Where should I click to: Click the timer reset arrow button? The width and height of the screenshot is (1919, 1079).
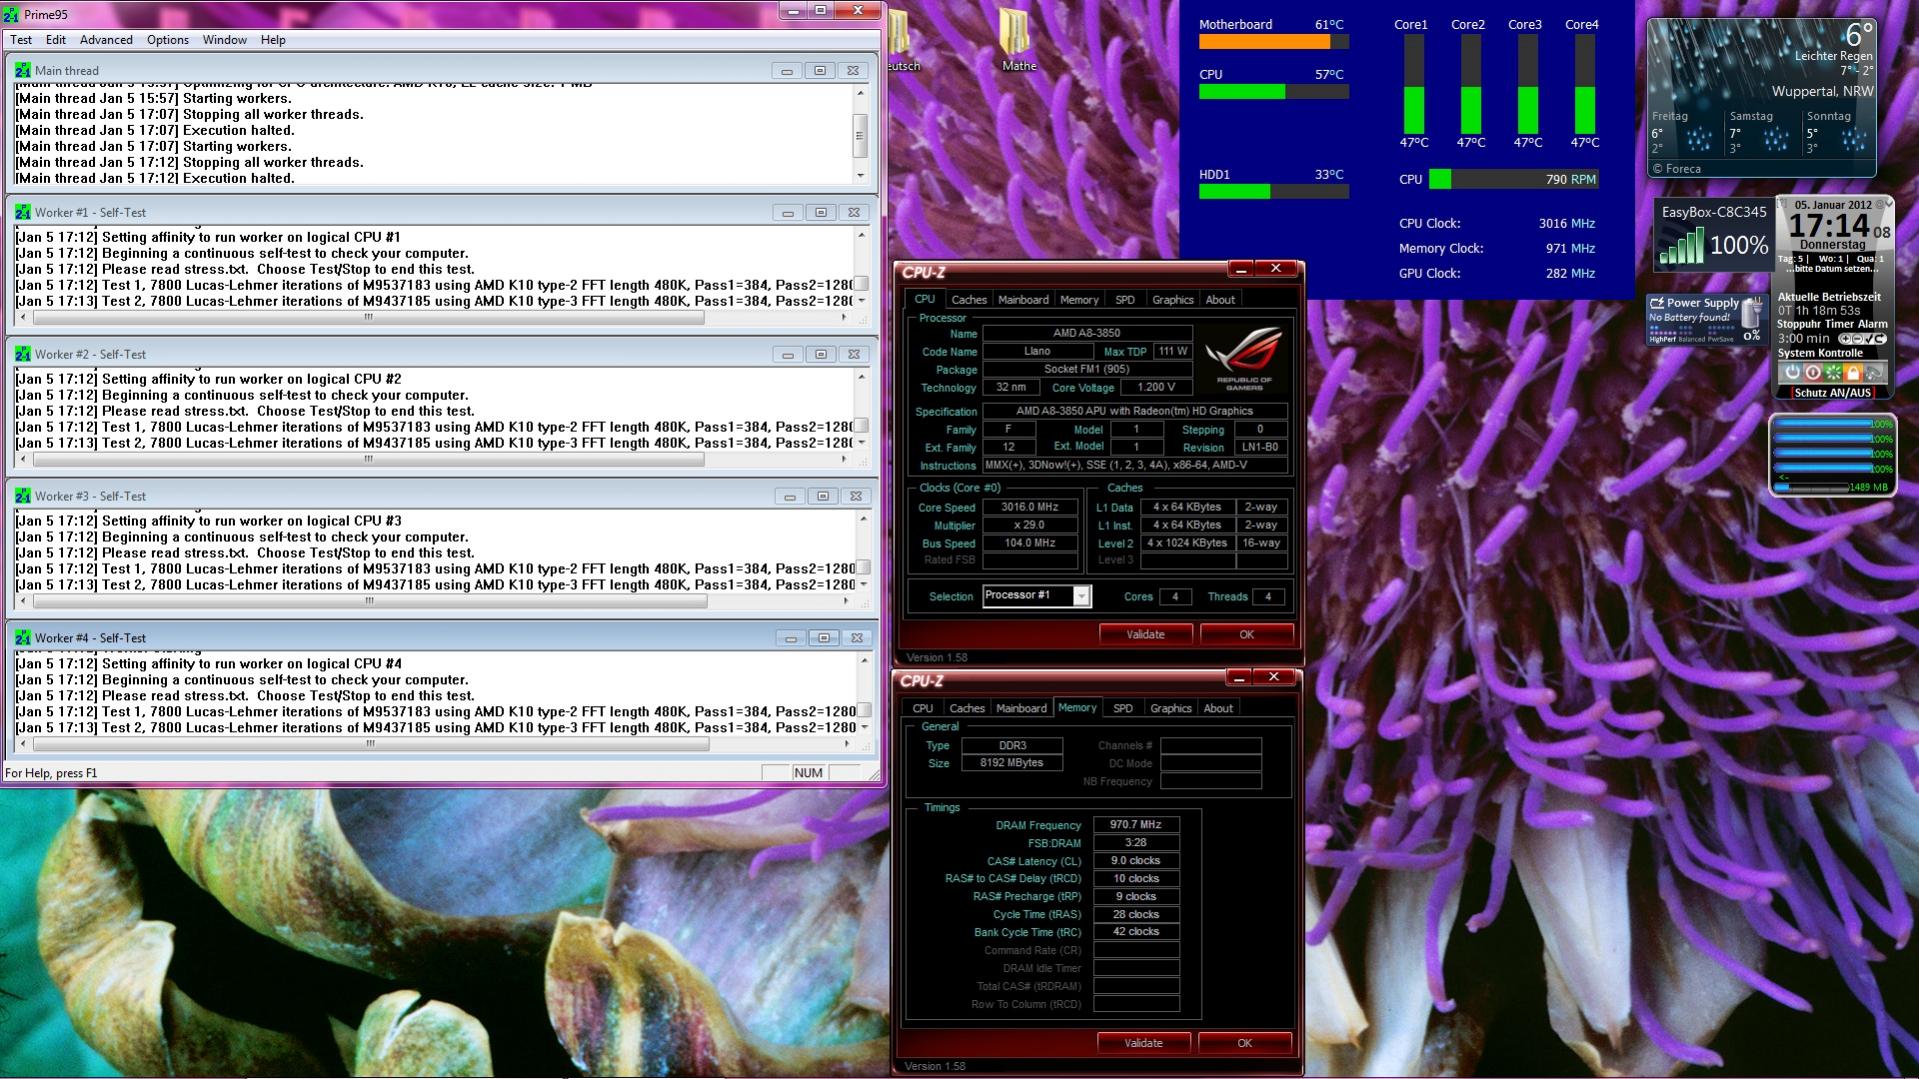1878,339
